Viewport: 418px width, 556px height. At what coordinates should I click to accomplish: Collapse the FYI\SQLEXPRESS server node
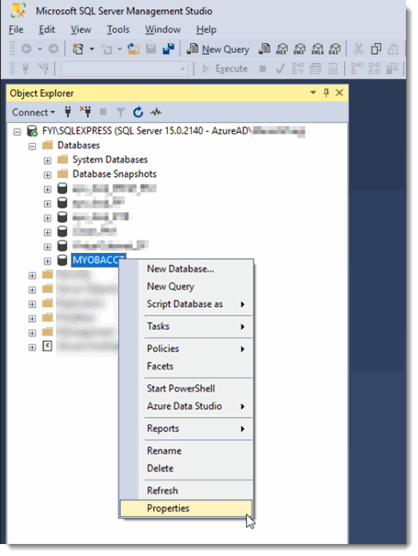point(17,132)
